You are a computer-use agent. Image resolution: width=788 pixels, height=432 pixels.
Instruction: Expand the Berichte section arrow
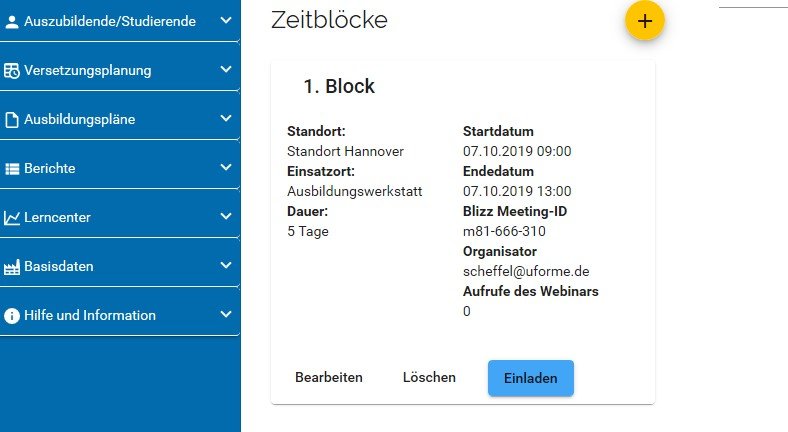226,167
